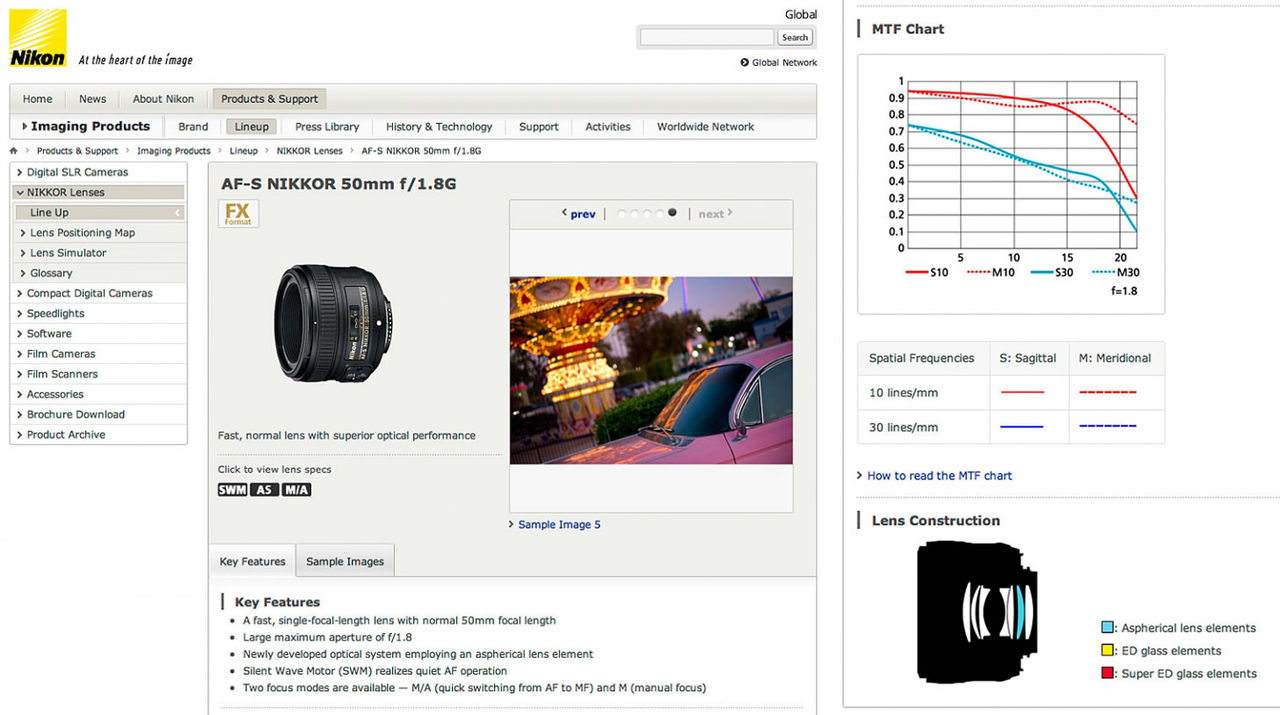This screenshot has width=1280, height=715.
Task: Click the Nikon logo
Action: coord(37,37)
